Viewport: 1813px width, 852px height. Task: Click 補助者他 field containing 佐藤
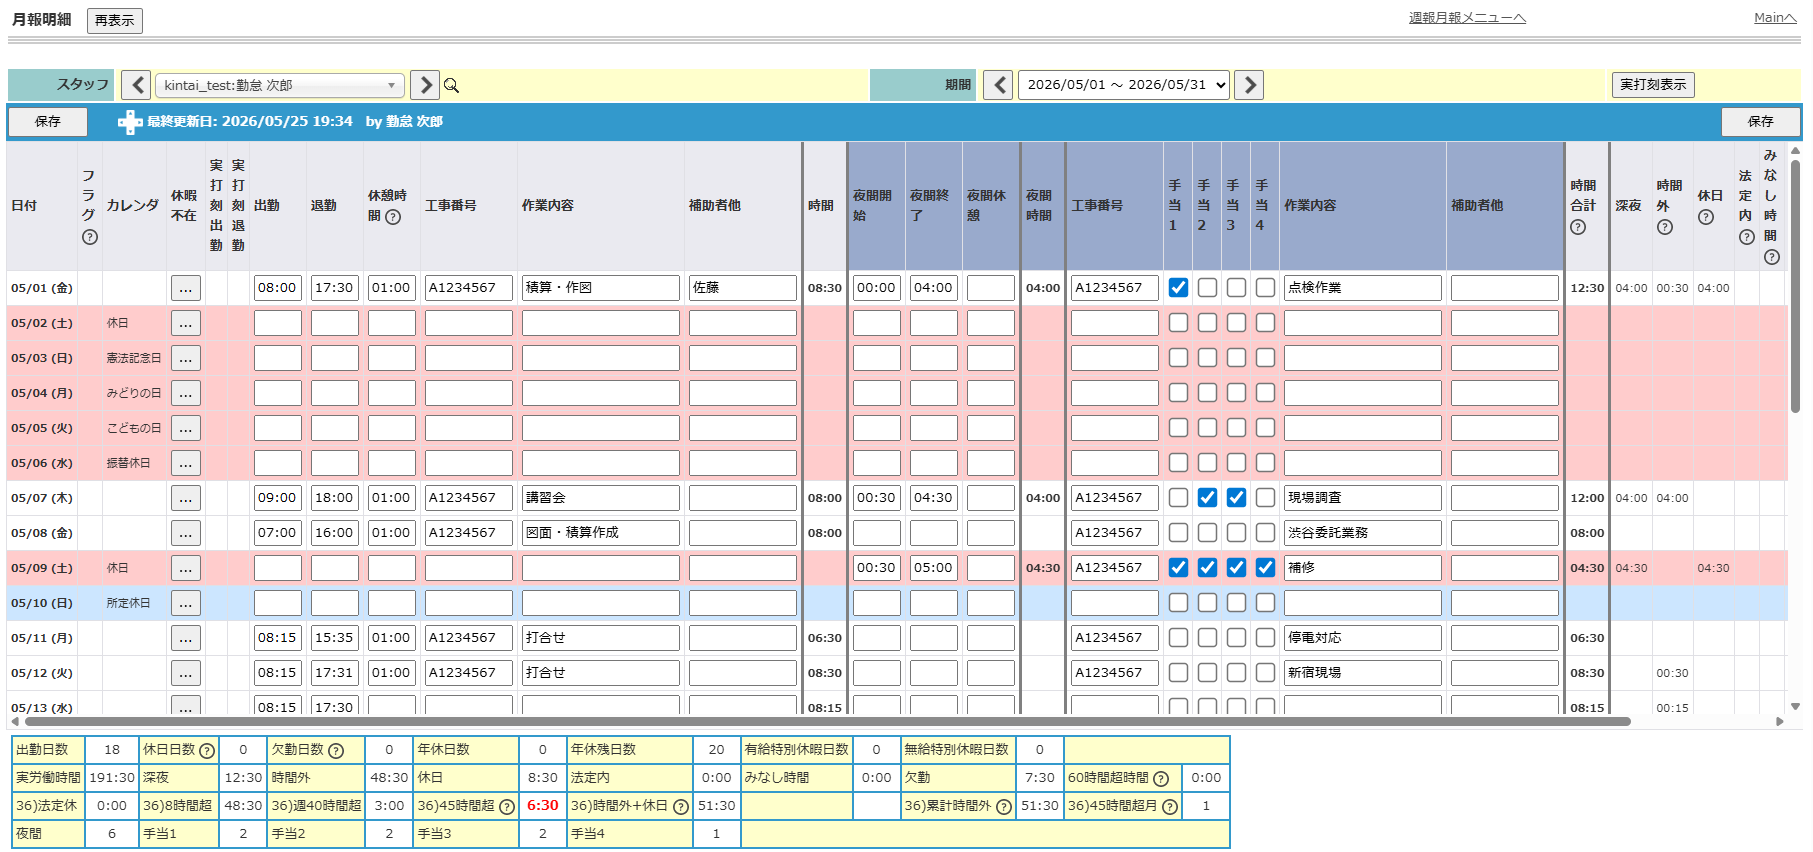tap(743, 288)
